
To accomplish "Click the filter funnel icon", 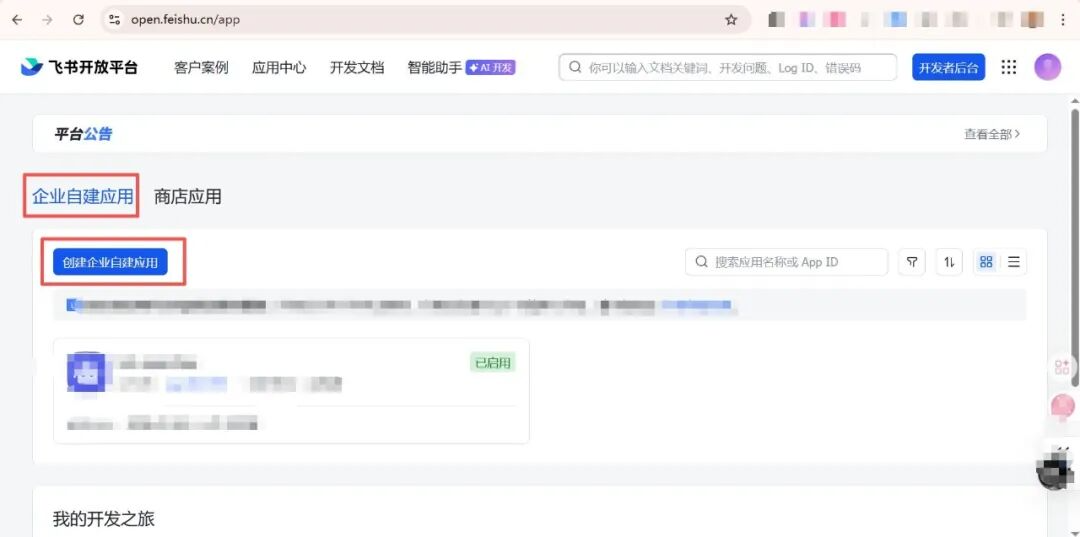I will click(x=912, y=262).
